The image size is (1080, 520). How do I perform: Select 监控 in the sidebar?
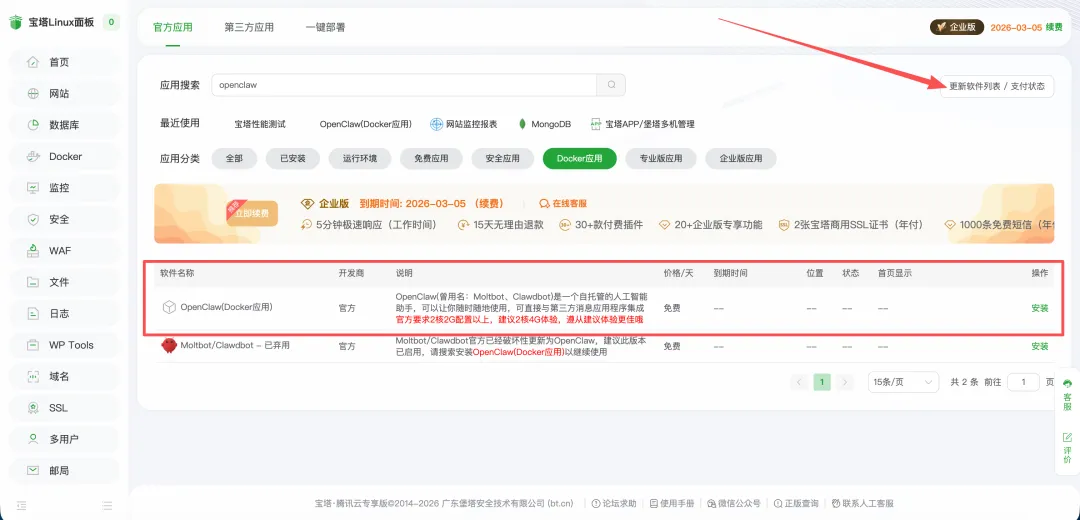(x=63, y=188)
